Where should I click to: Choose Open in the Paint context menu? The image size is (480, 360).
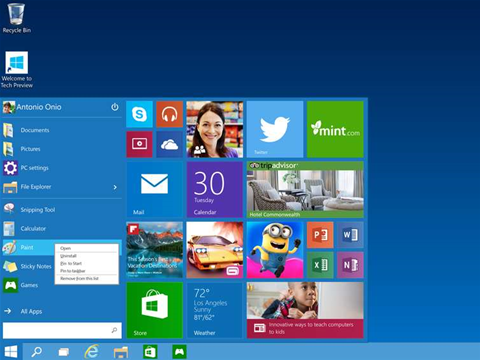(87, 248)
